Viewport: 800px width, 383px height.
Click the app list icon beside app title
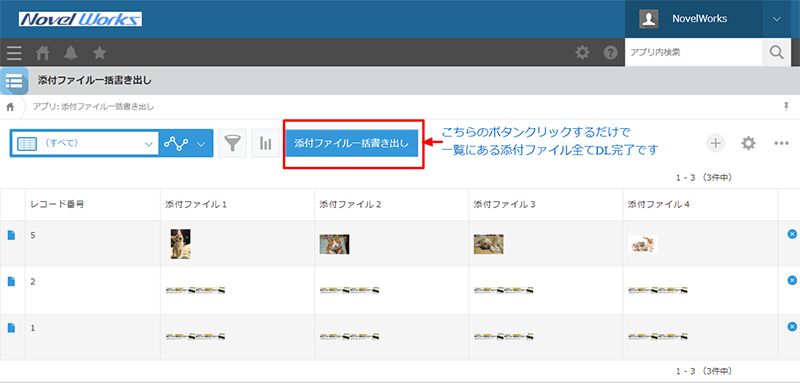pyautogui.click(x=14, y=81)
